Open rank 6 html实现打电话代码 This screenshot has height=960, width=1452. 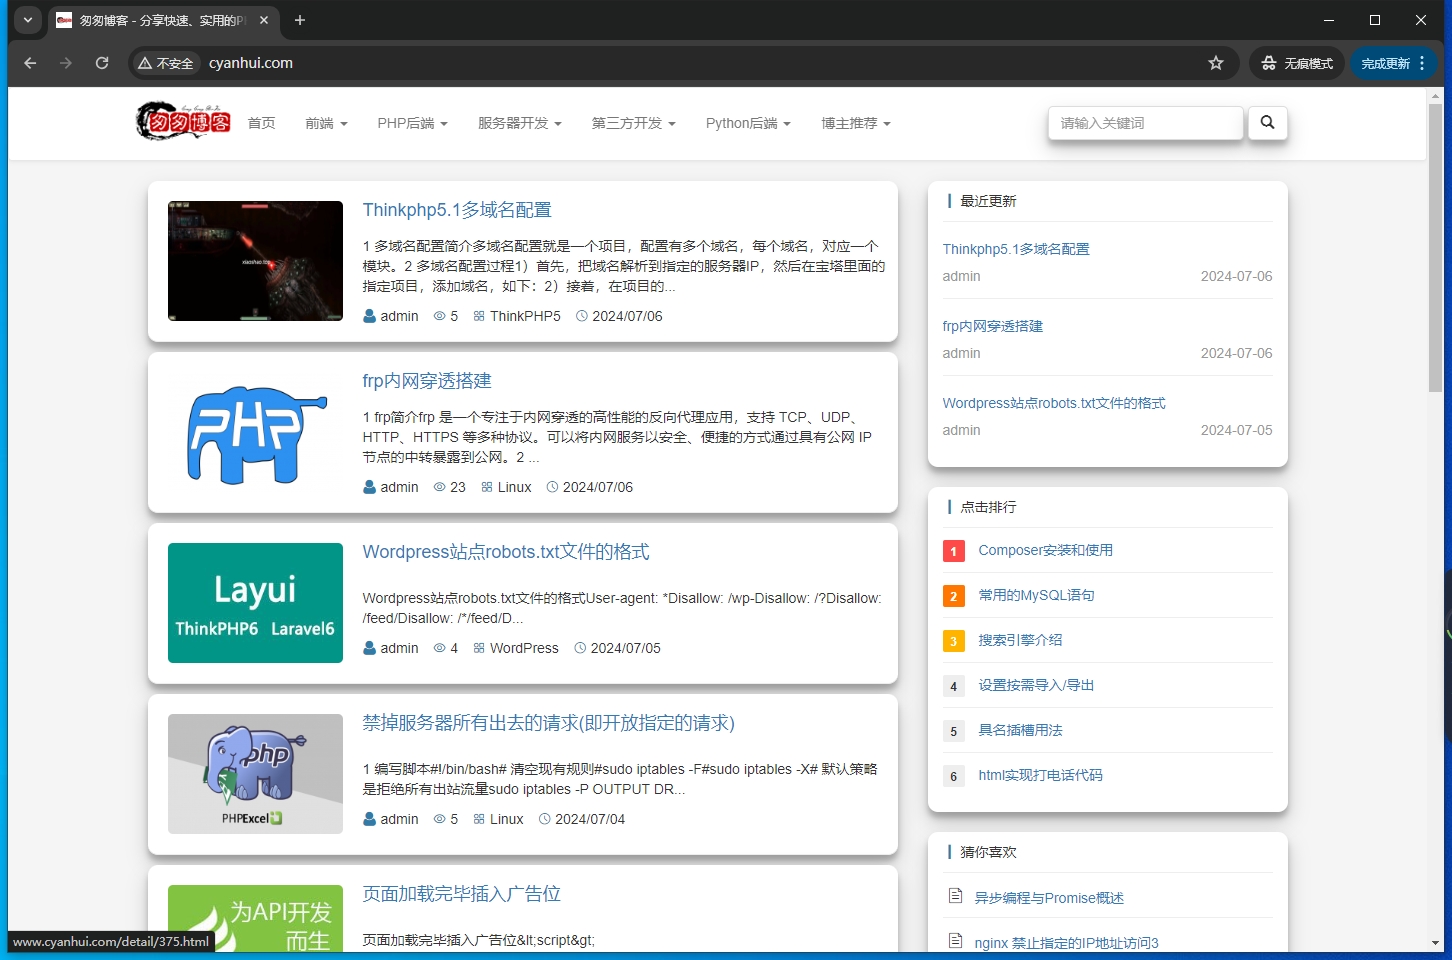(x=1040, y=775)
